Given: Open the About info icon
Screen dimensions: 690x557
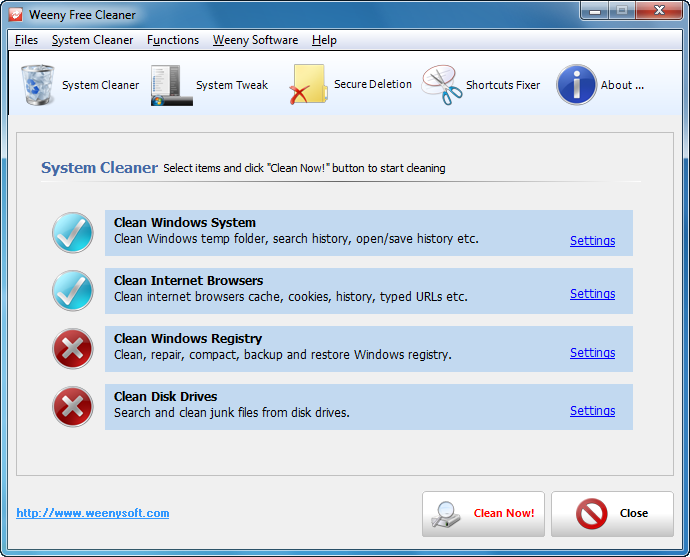Looking at the screenshot, I should pos(576,85).
